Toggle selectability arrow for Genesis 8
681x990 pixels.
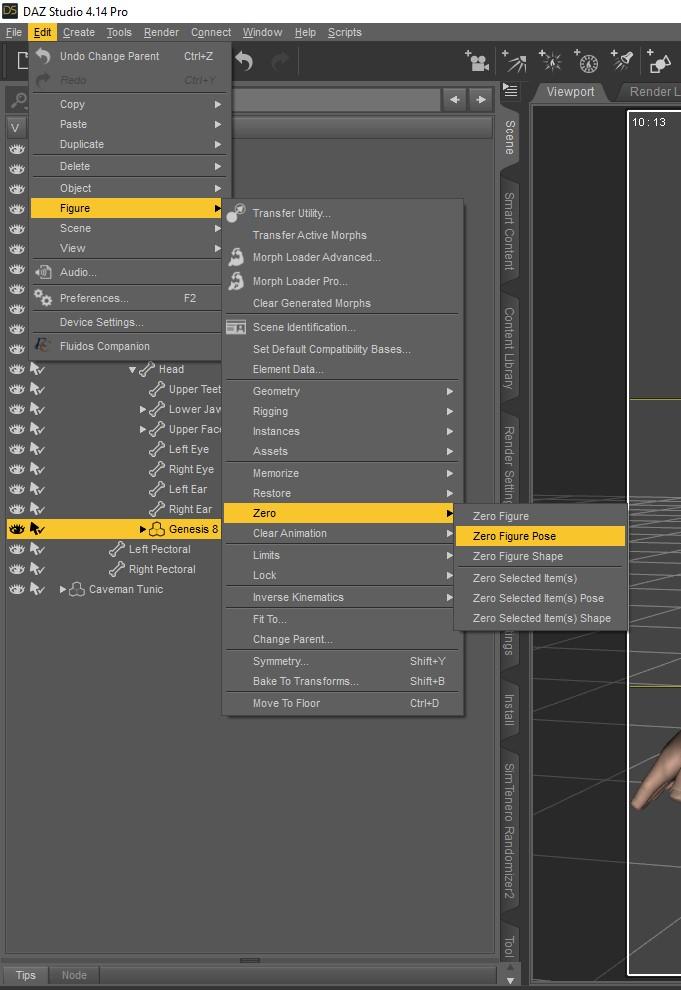37,529
